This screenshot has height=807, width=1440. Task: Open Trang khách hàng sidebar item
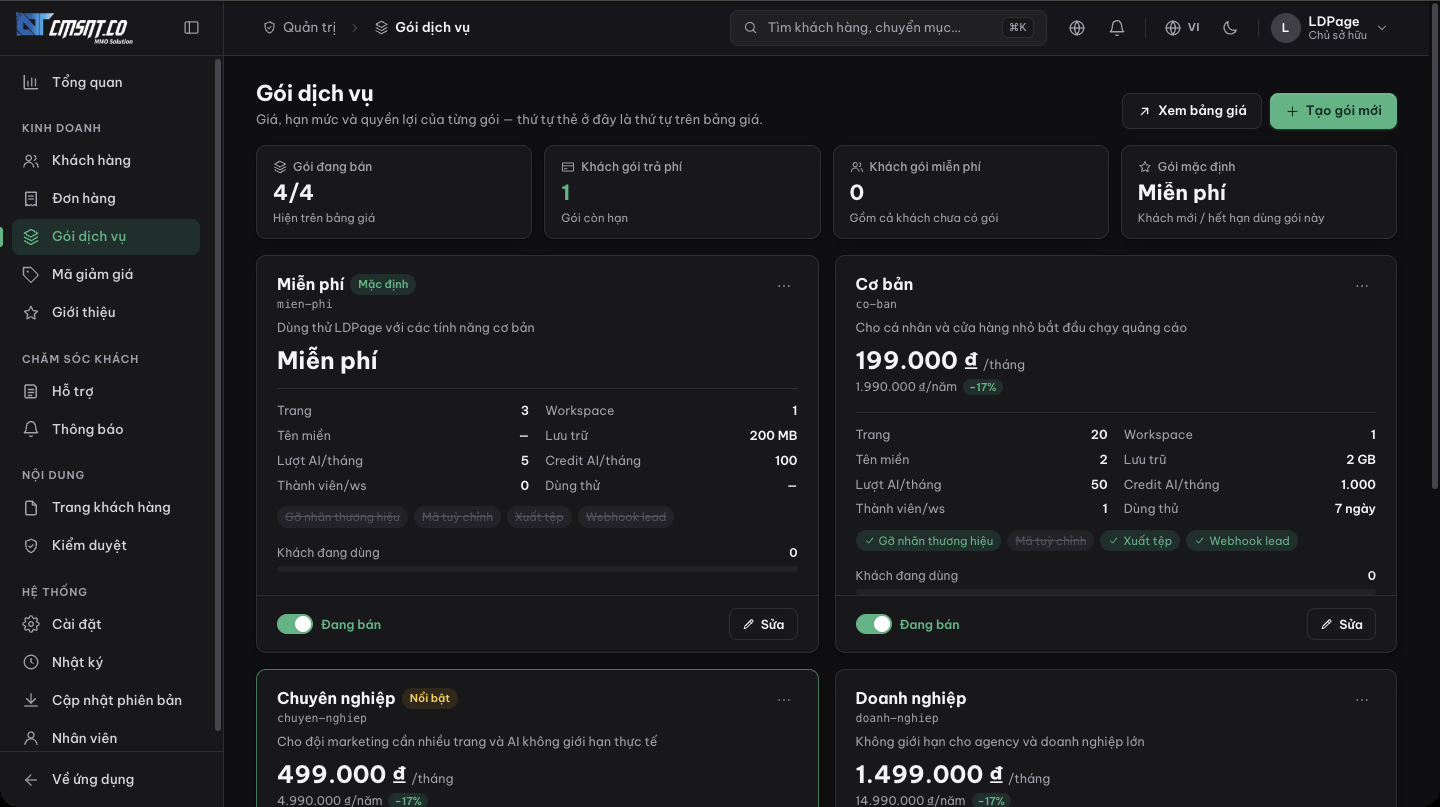click(x=106, y=507)
